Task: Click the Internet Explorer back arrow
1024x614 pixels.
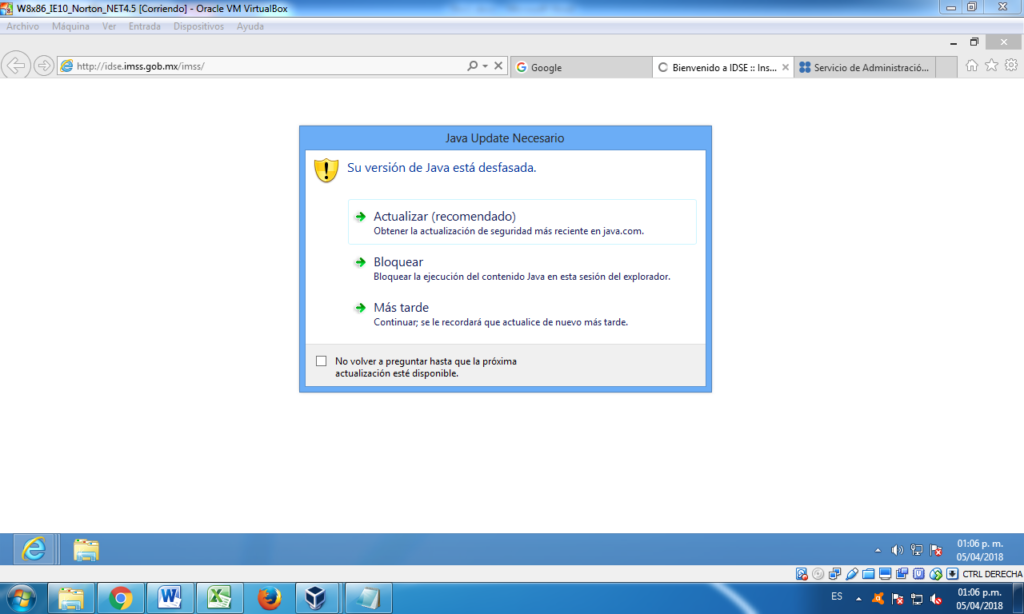Action: 16,66
